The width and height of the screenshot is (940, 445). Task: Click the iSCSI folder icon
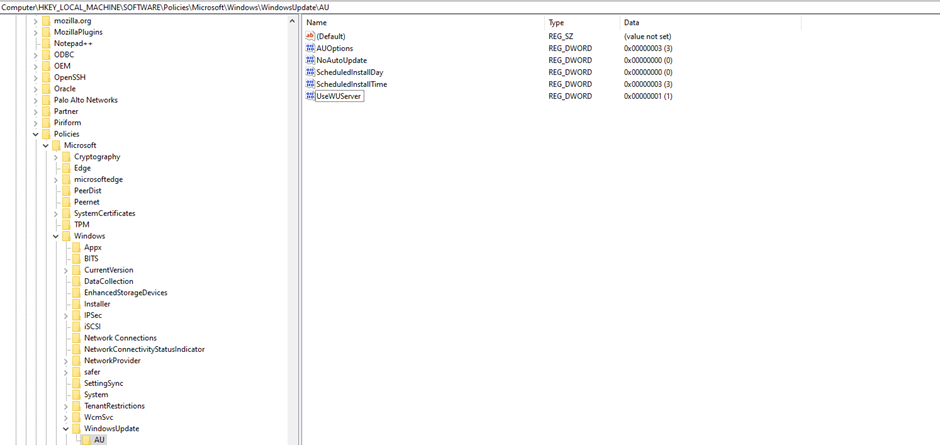77,326
